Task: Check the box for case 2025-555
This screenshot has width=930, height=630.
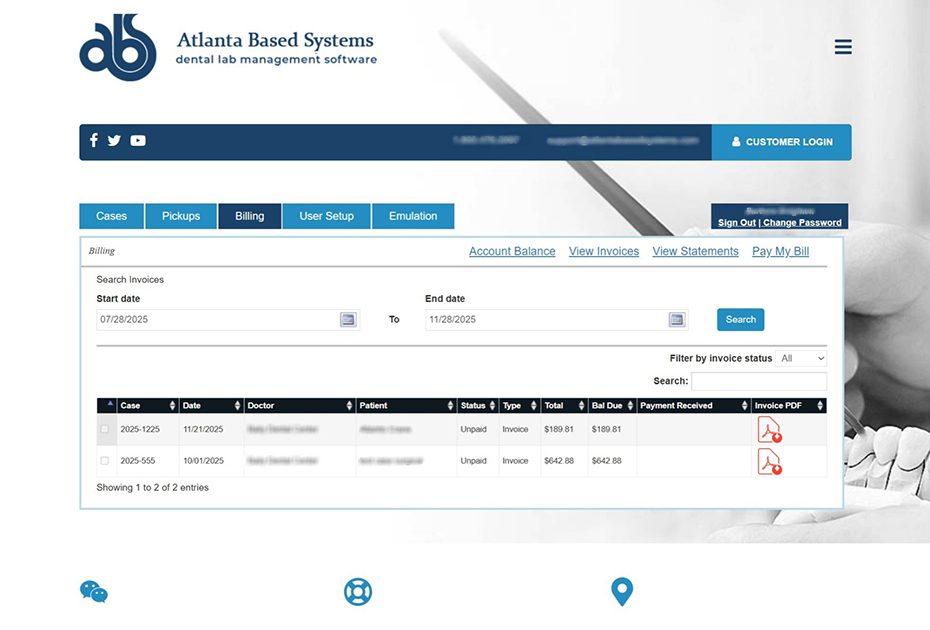Action: click(105, 461)
